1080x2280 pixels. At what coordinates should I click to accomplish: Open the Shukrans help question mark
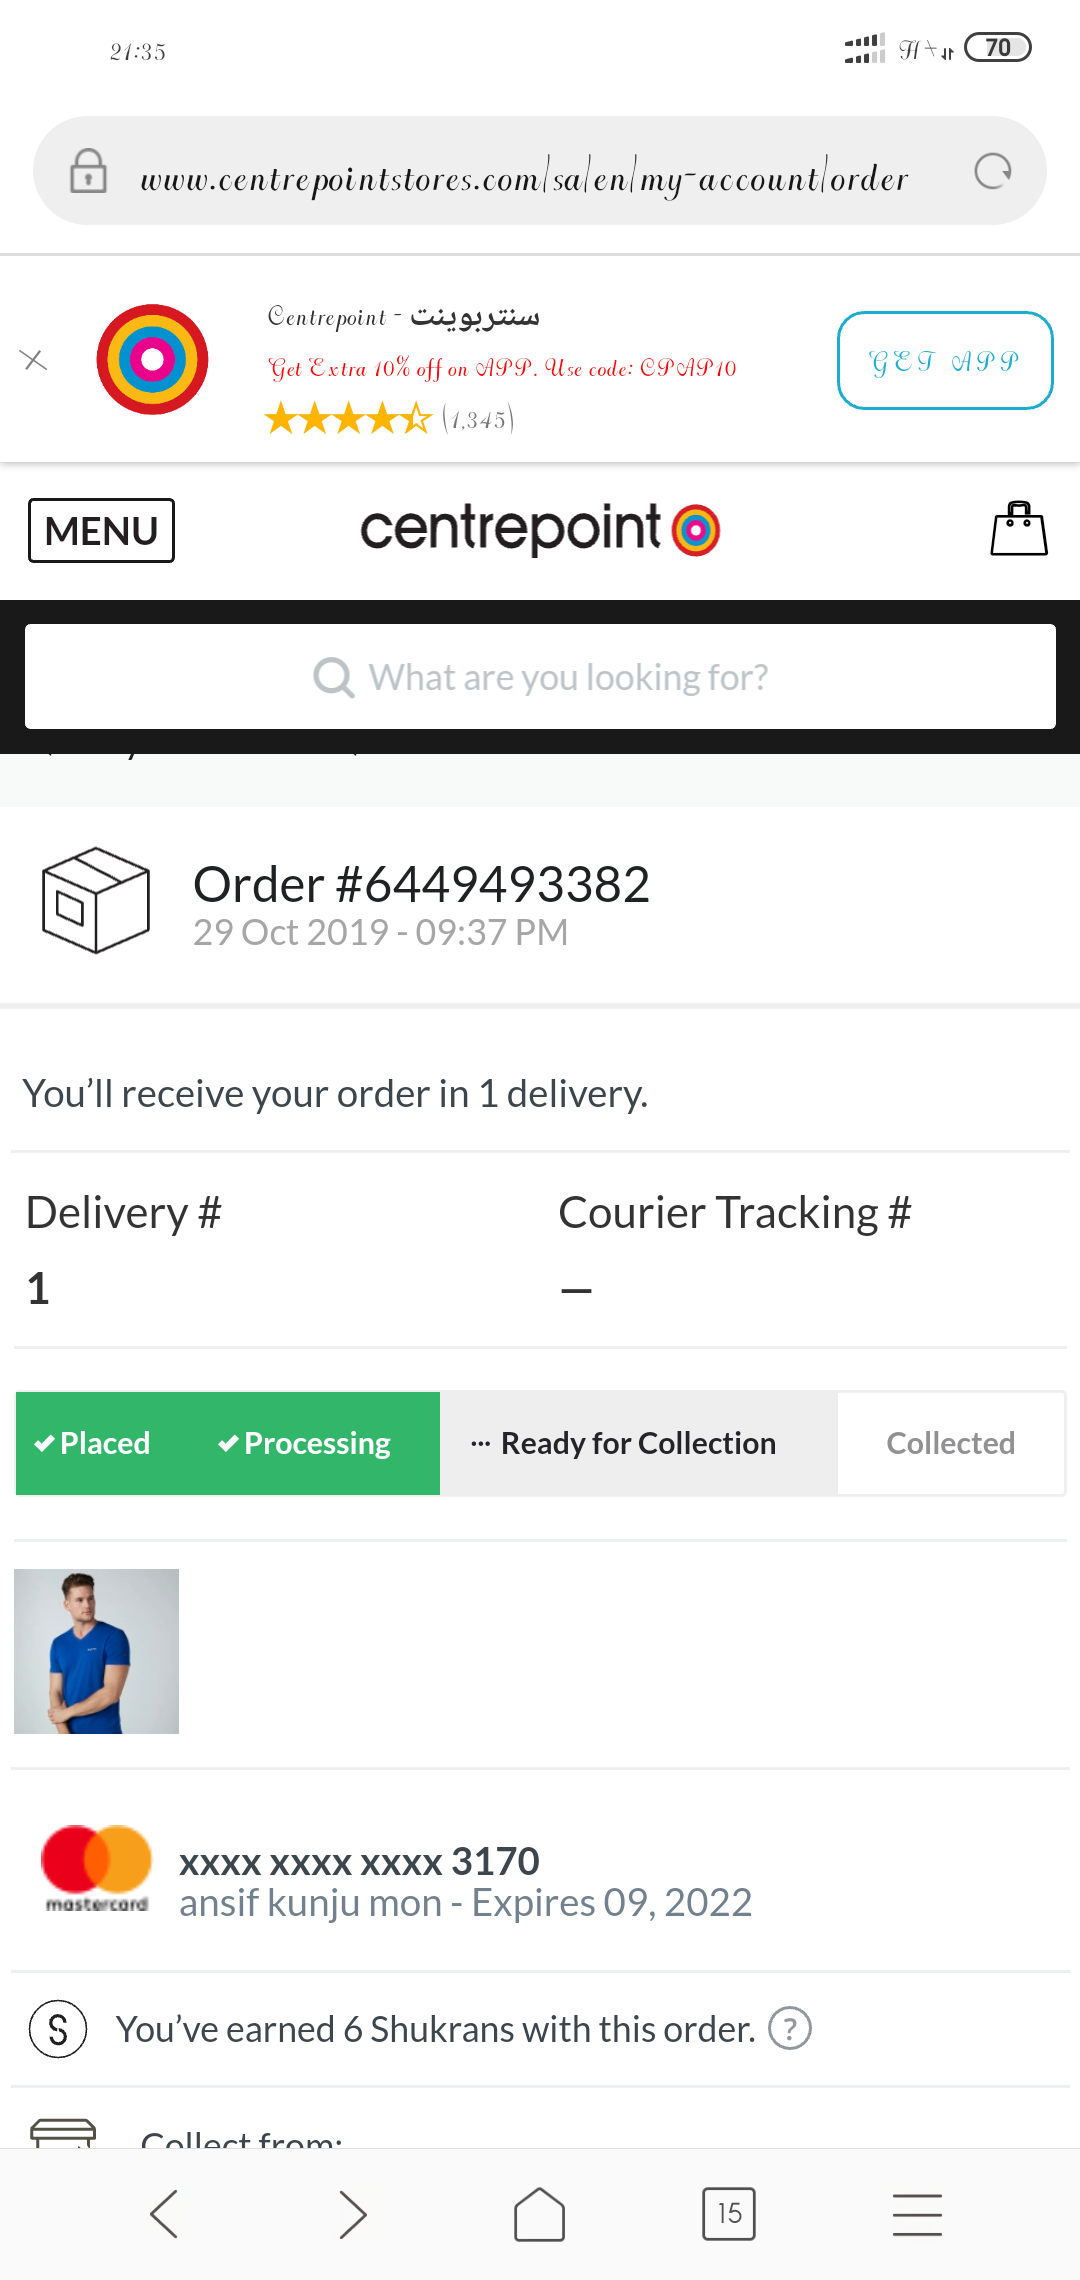[789, 2029]
